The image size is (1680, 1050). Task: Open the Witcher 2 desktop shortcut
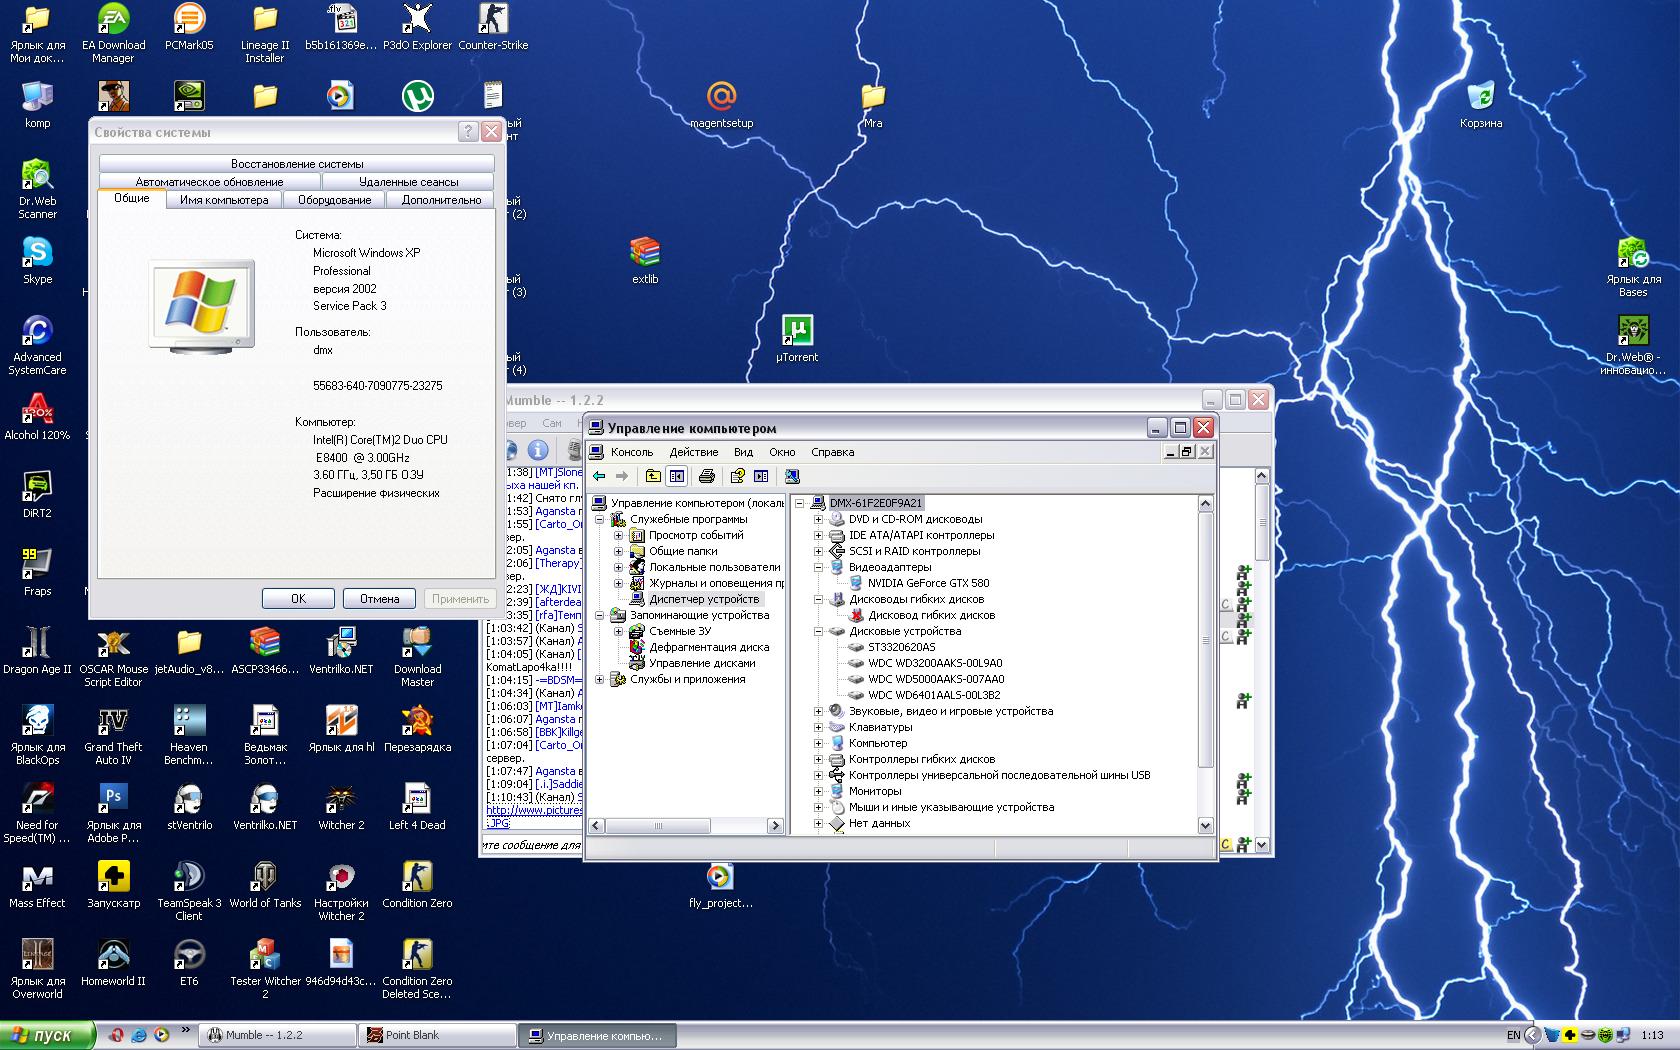click(341, 806)
